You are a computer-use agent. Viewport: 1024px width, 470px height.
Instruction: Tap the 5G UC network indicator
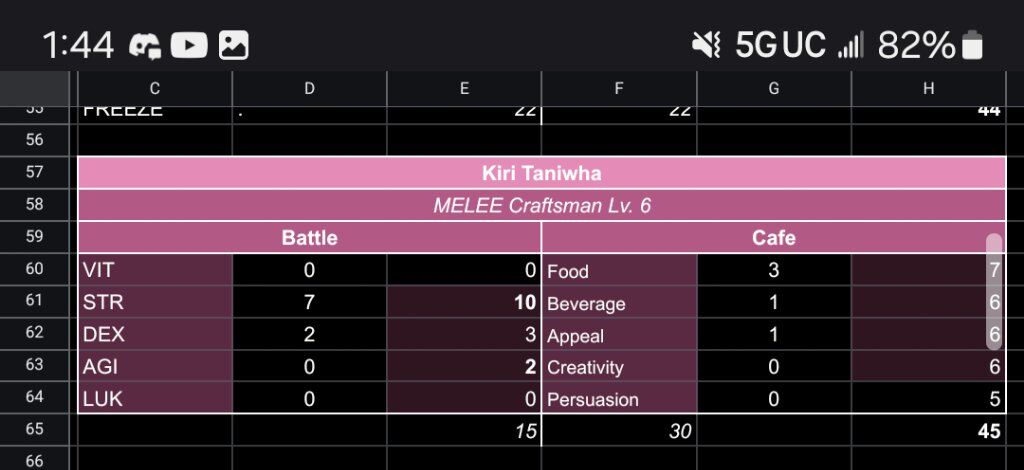(780, 46)
